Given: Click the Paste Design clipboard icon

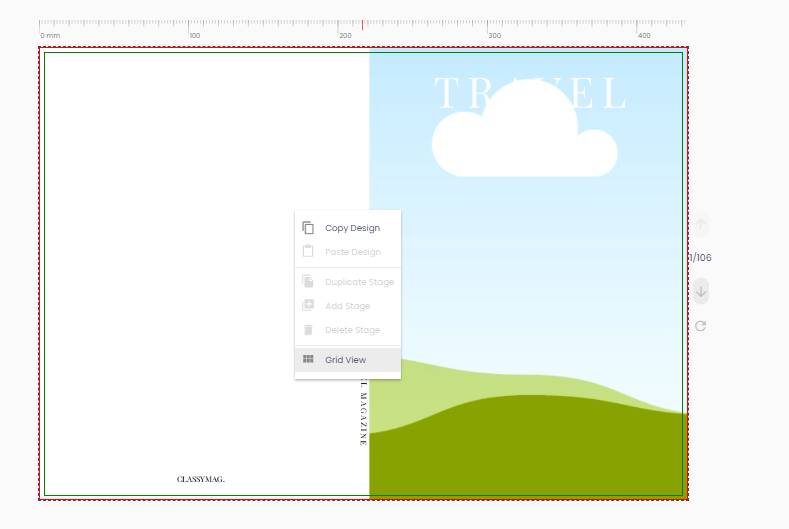Looking at the screenshot, I should [308, 251].
